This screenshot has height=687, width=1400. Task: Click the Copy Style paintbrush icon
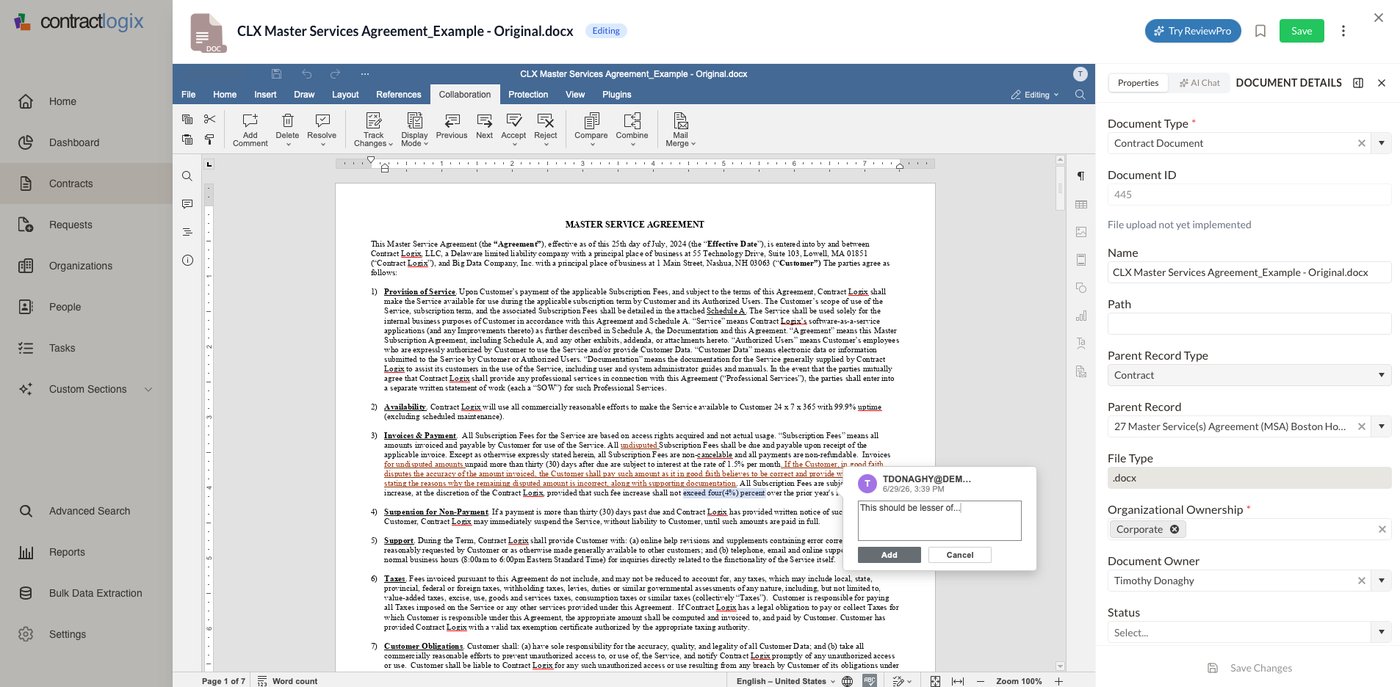pos(209,139)
